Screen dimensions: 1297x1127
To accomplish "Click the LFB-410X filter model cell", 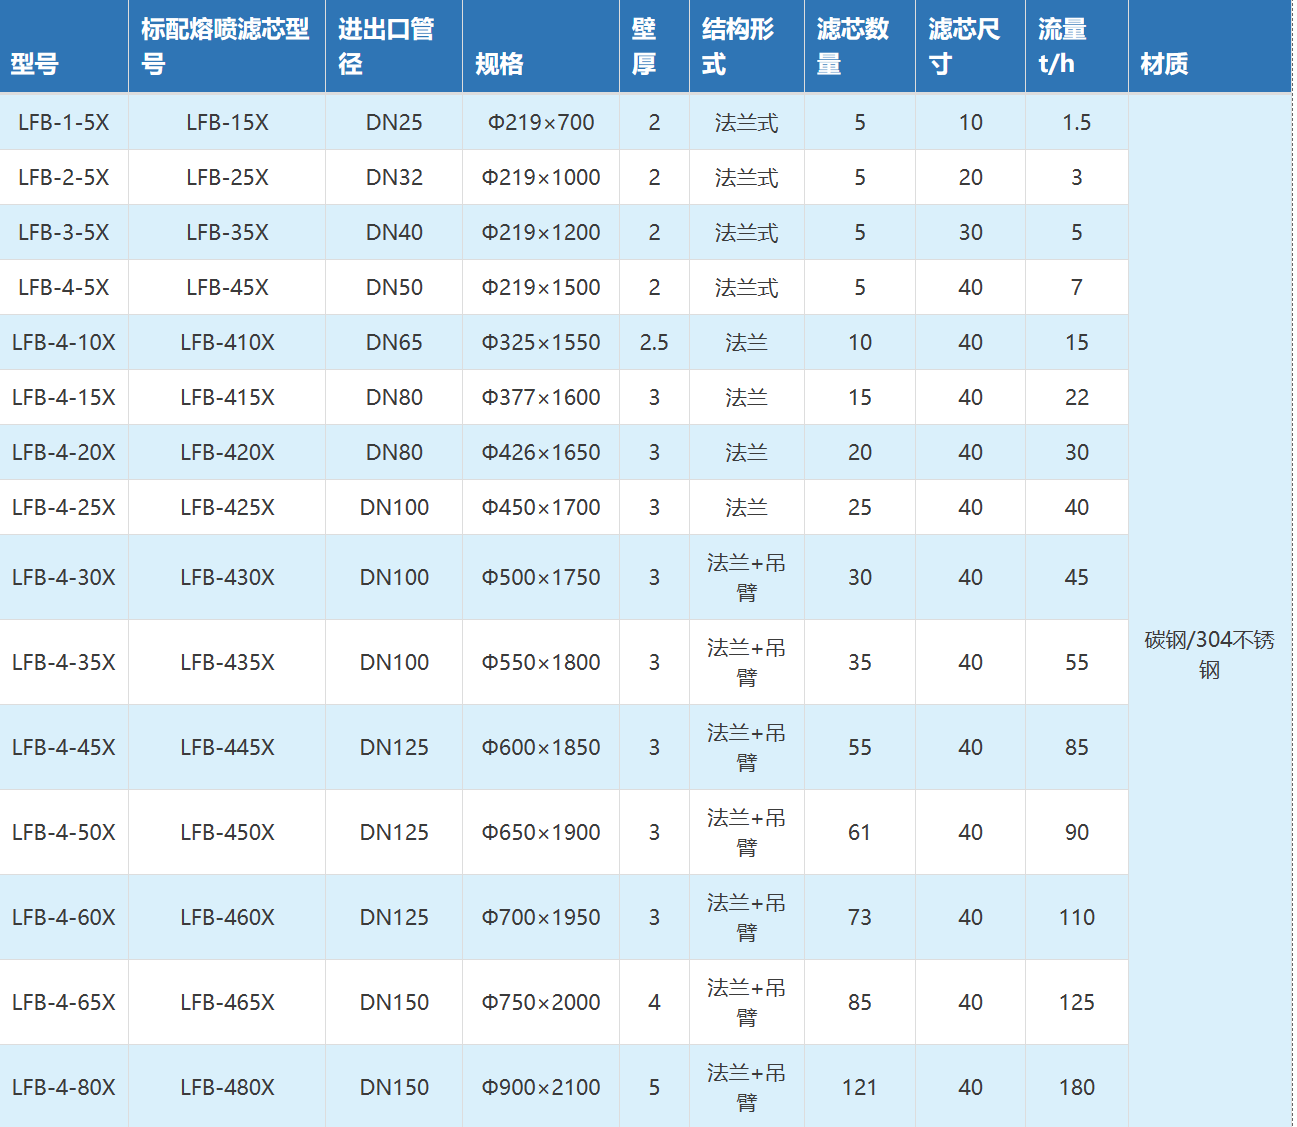I will (x=227, y=342).
